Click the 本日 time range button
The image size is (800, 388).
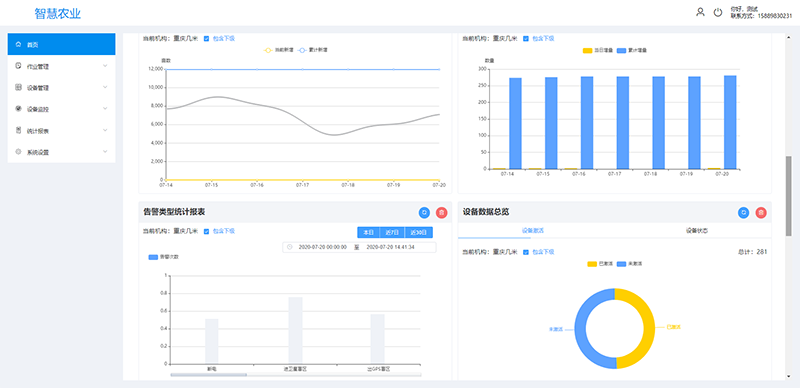point(368,232)
